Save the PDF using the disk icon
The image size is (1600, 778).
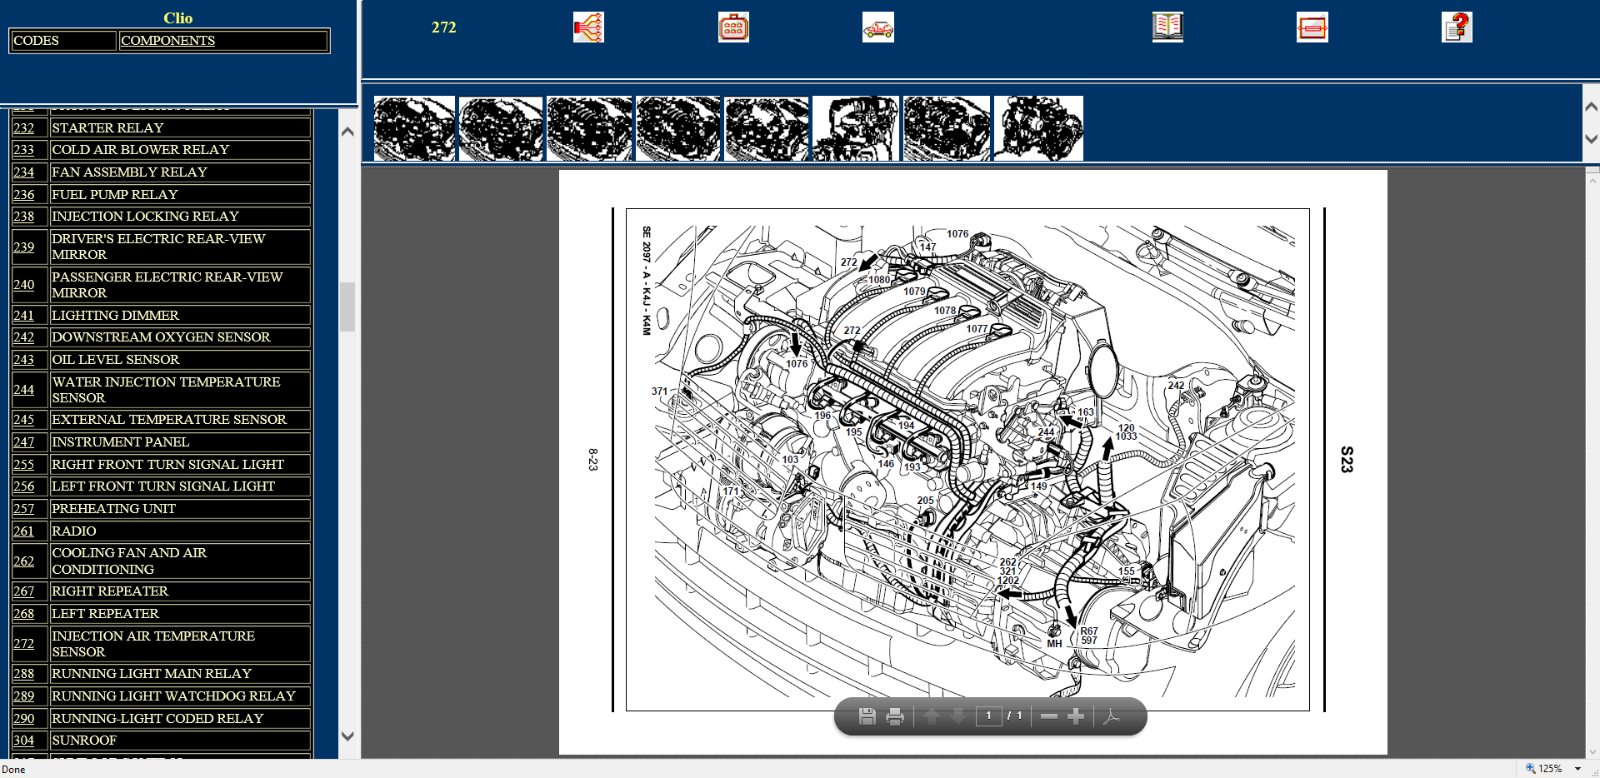point(867,716)
